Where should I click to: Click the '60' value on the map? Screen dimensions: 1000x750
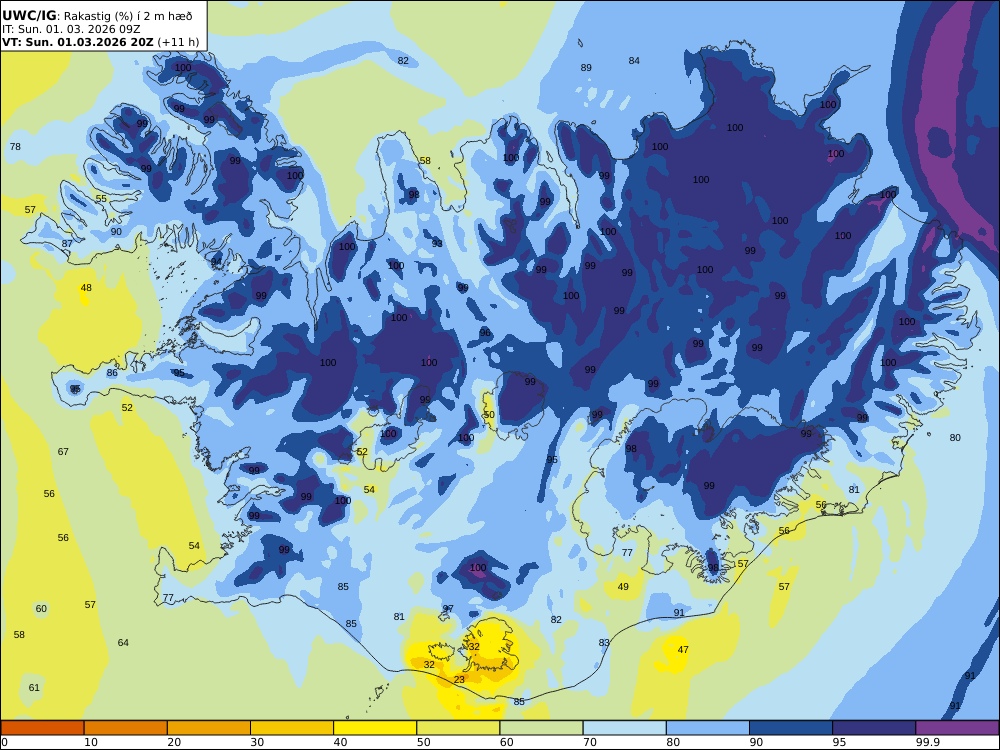coord(41,608)
